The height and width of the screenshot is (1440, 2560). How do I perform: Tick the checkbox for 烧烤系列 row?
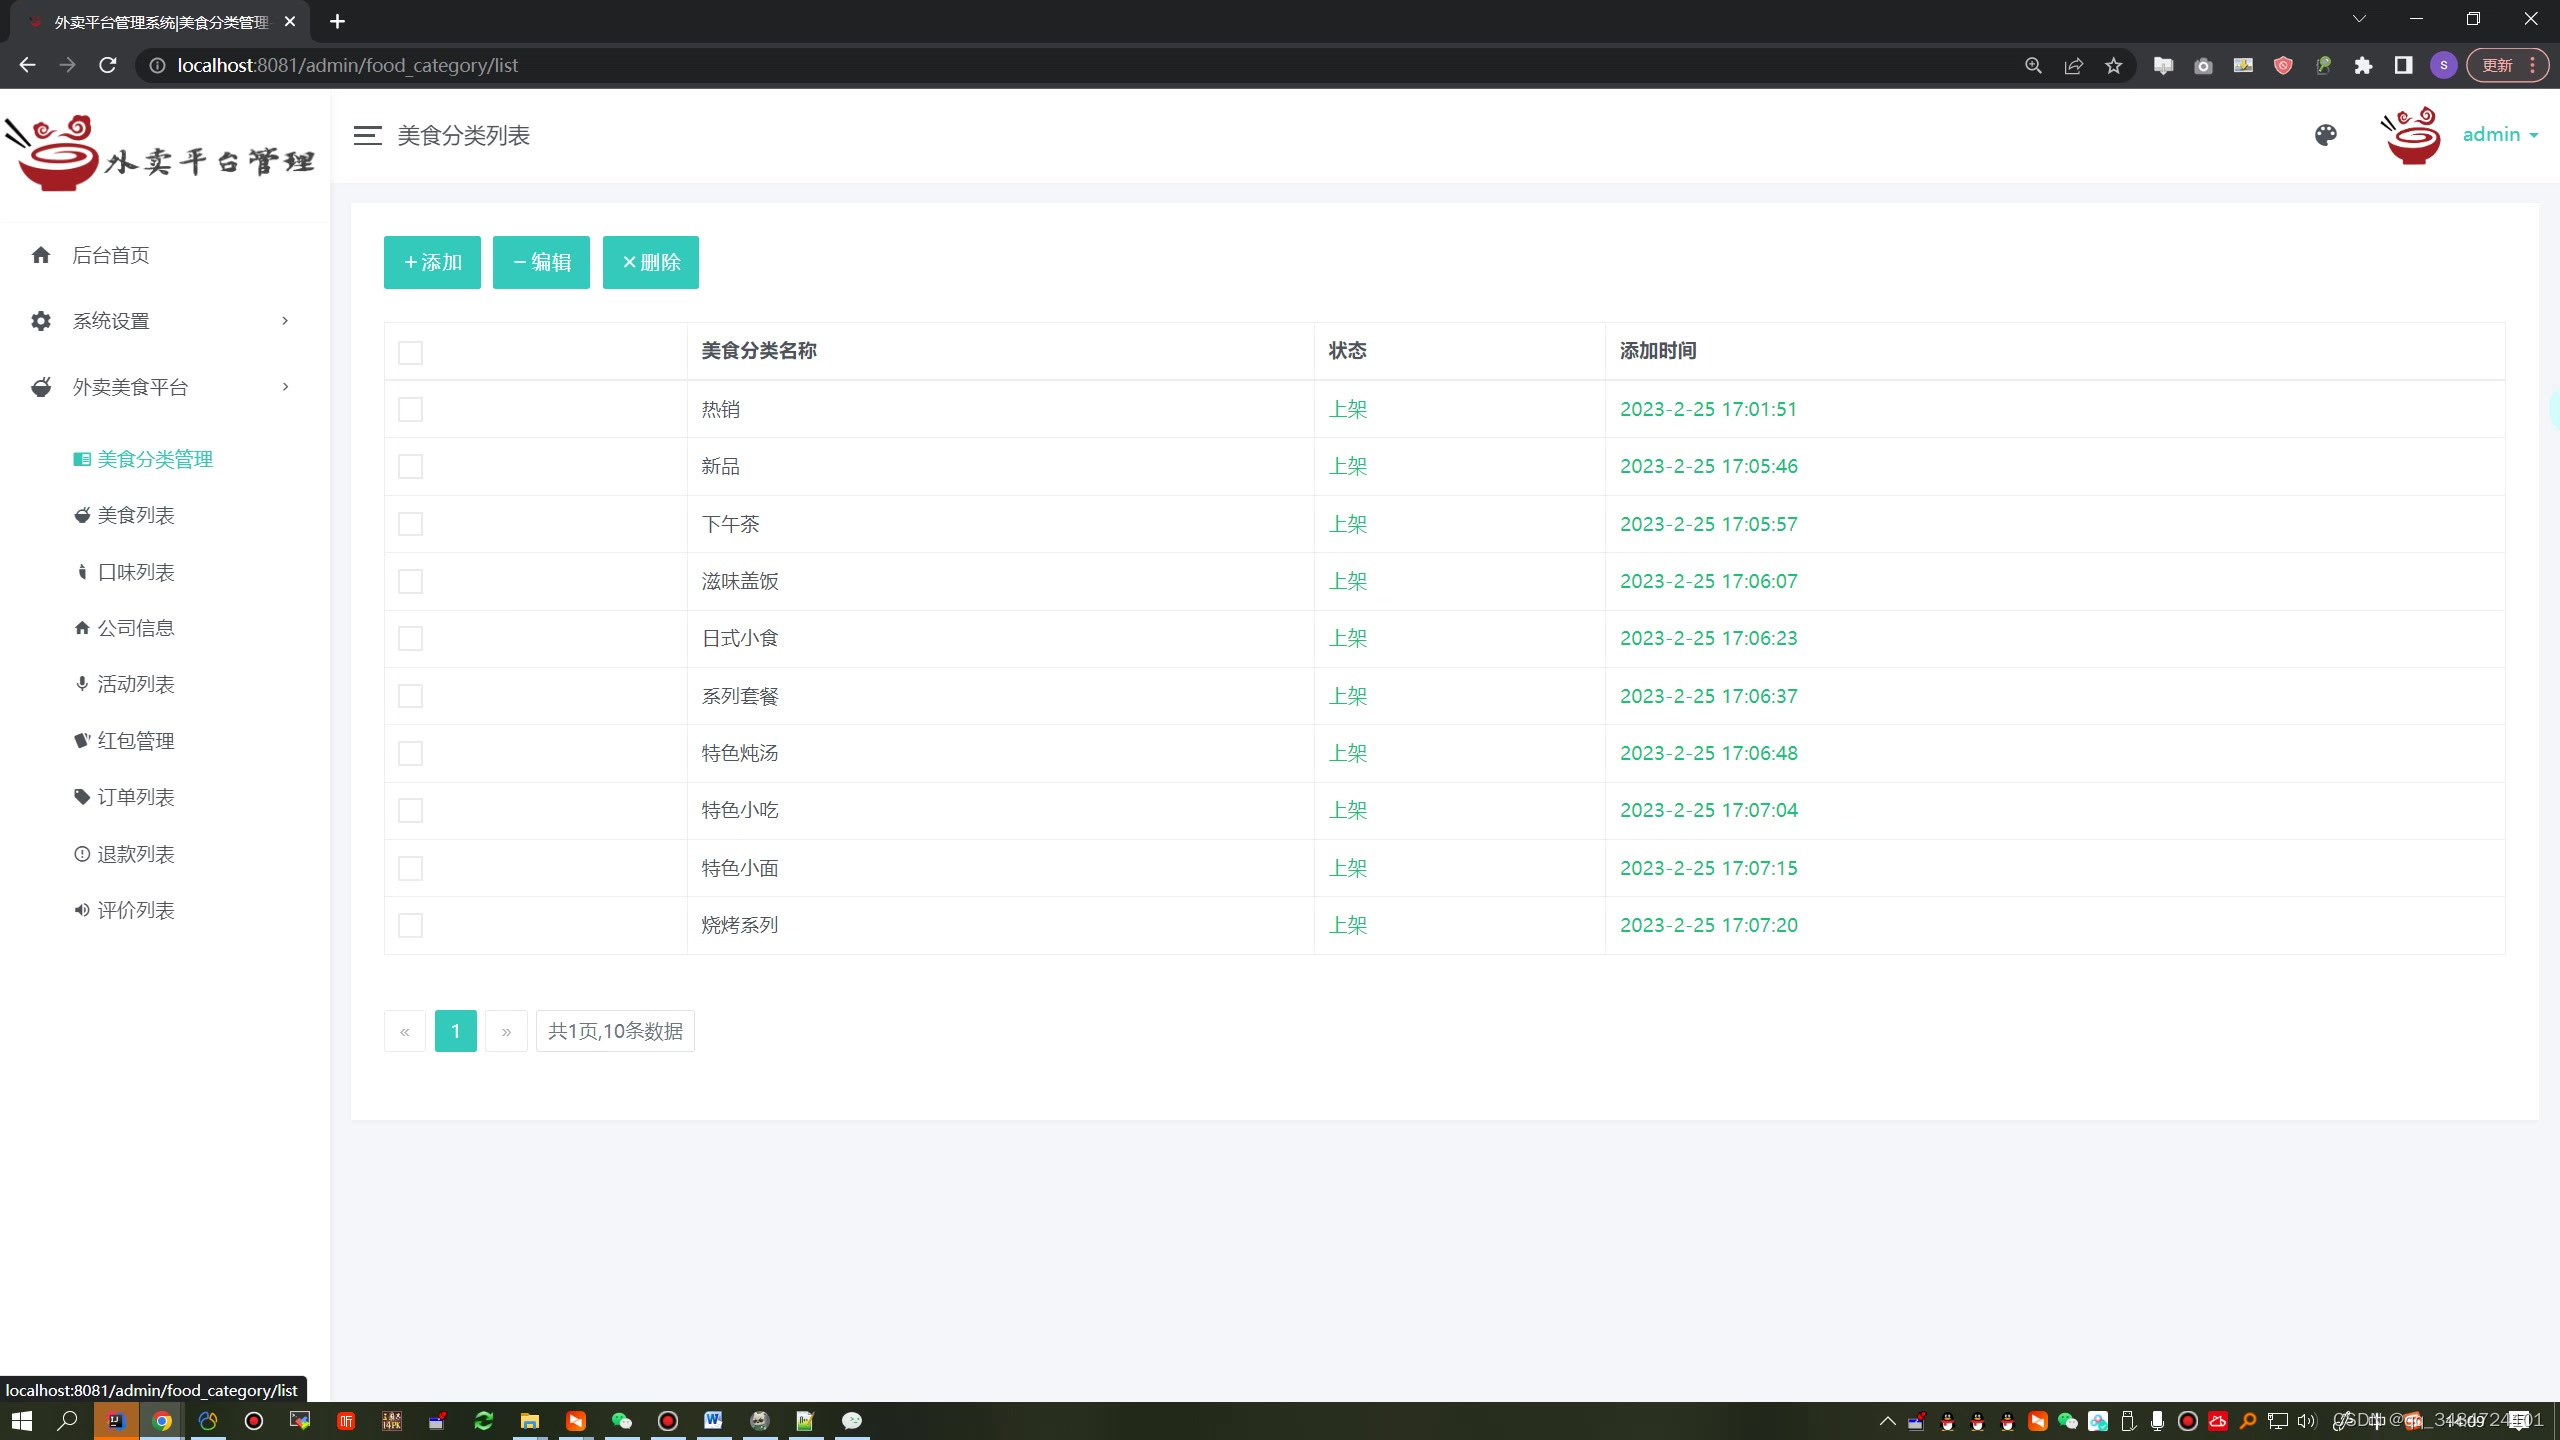410,925
